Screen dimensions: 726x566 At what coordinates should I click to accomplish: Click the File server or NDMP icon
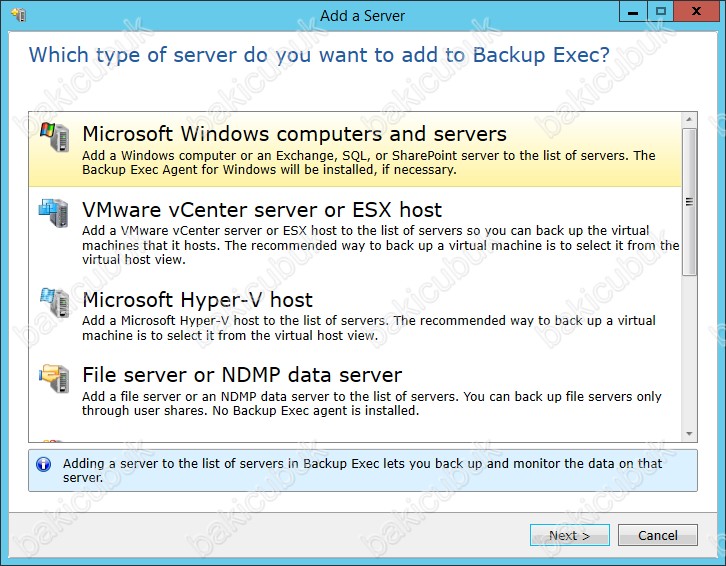[54, 380]
